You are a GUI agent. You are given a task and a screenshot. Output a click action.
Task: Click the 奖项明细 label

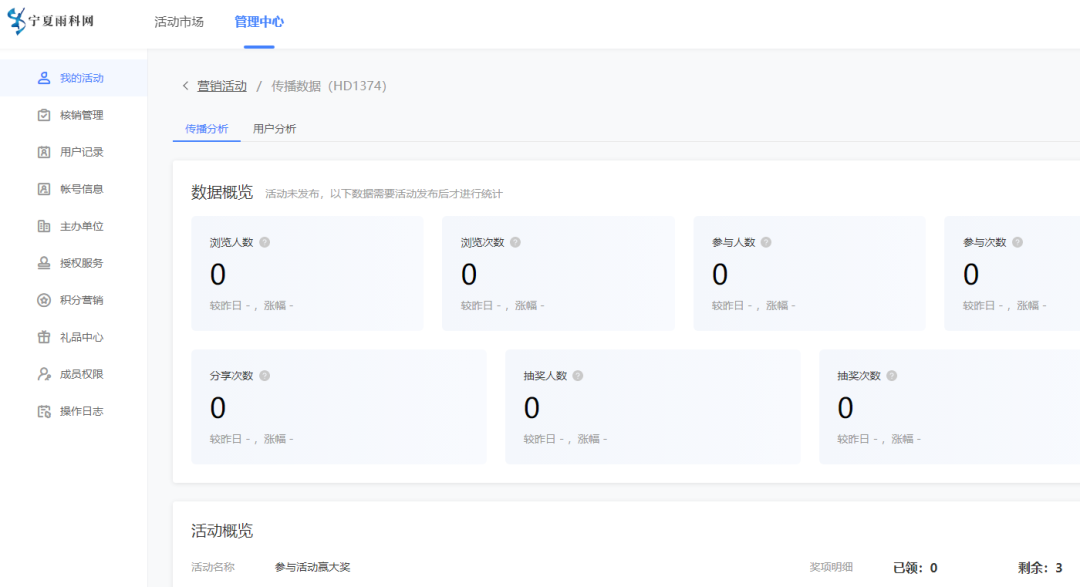click(x=831, y=567)
